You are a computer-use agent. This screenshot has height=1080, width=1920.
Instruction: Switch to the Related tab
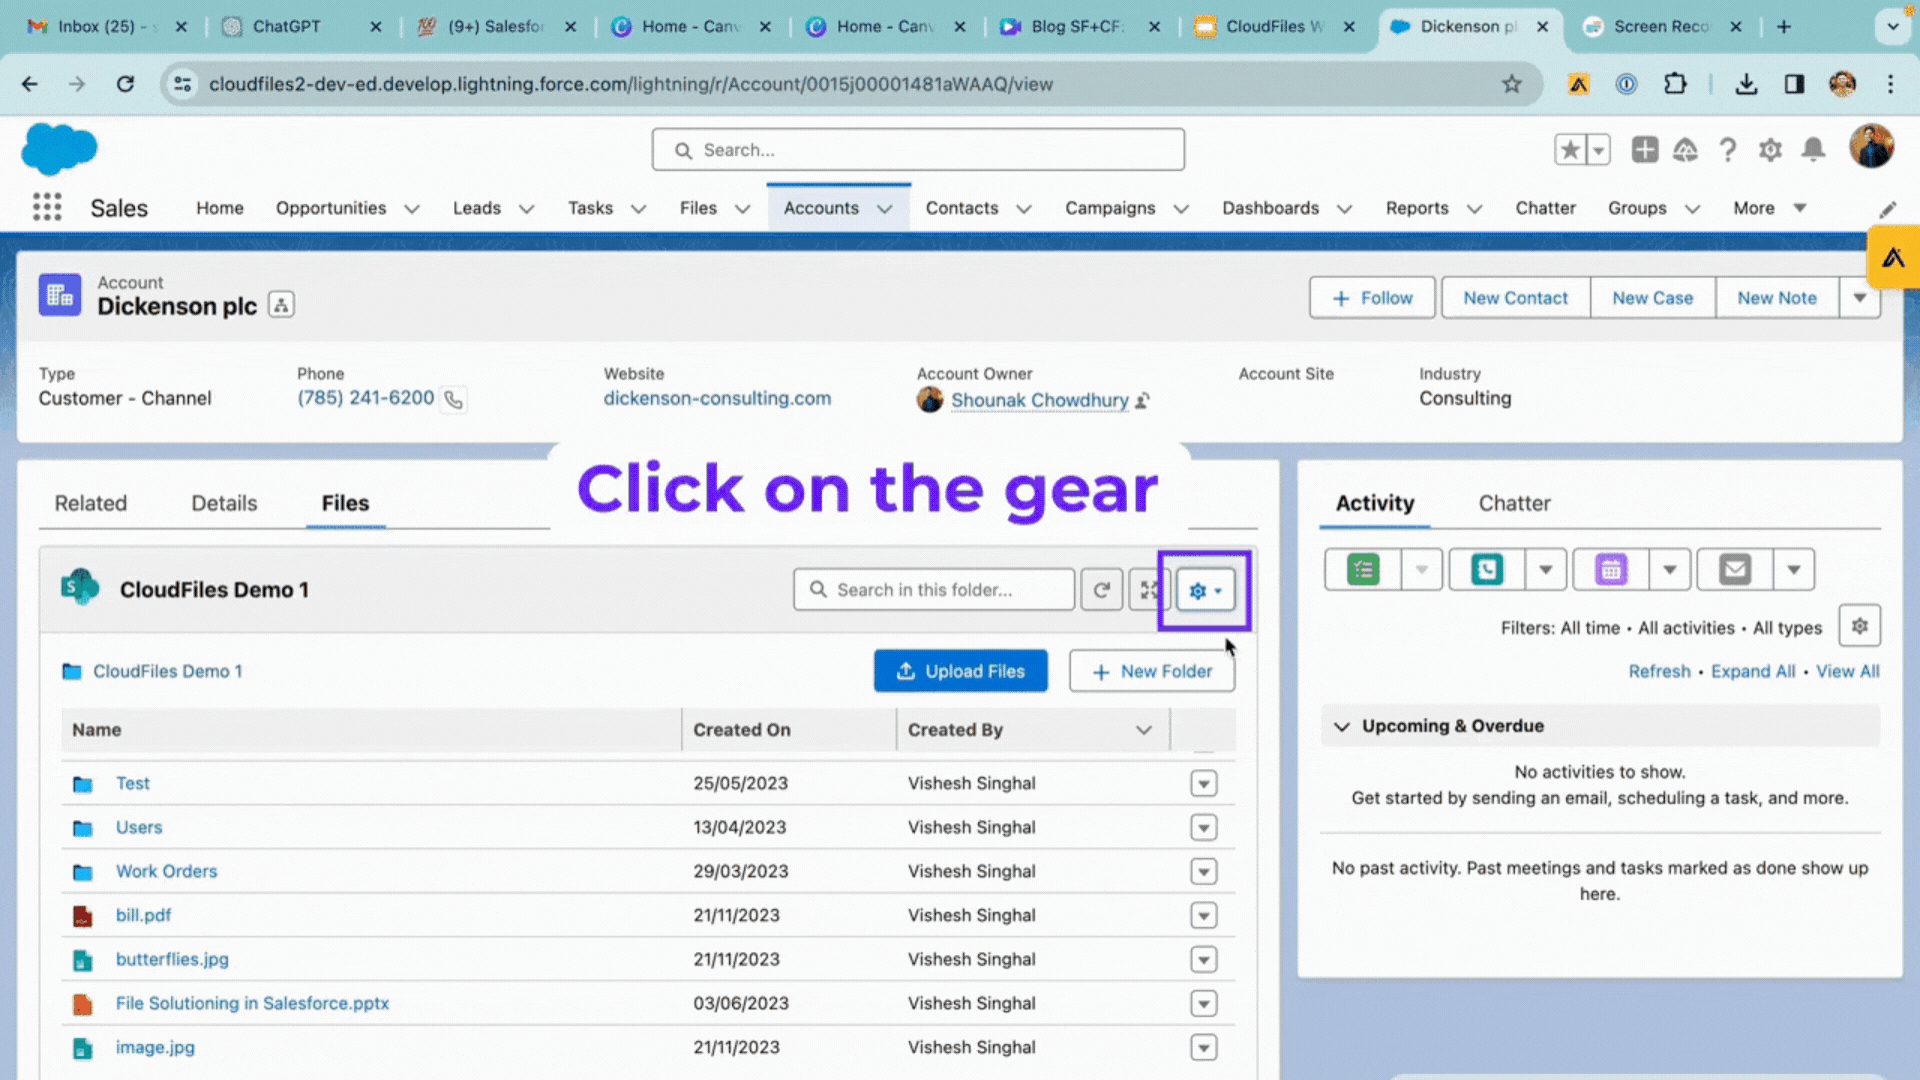(x=91, y=503)
